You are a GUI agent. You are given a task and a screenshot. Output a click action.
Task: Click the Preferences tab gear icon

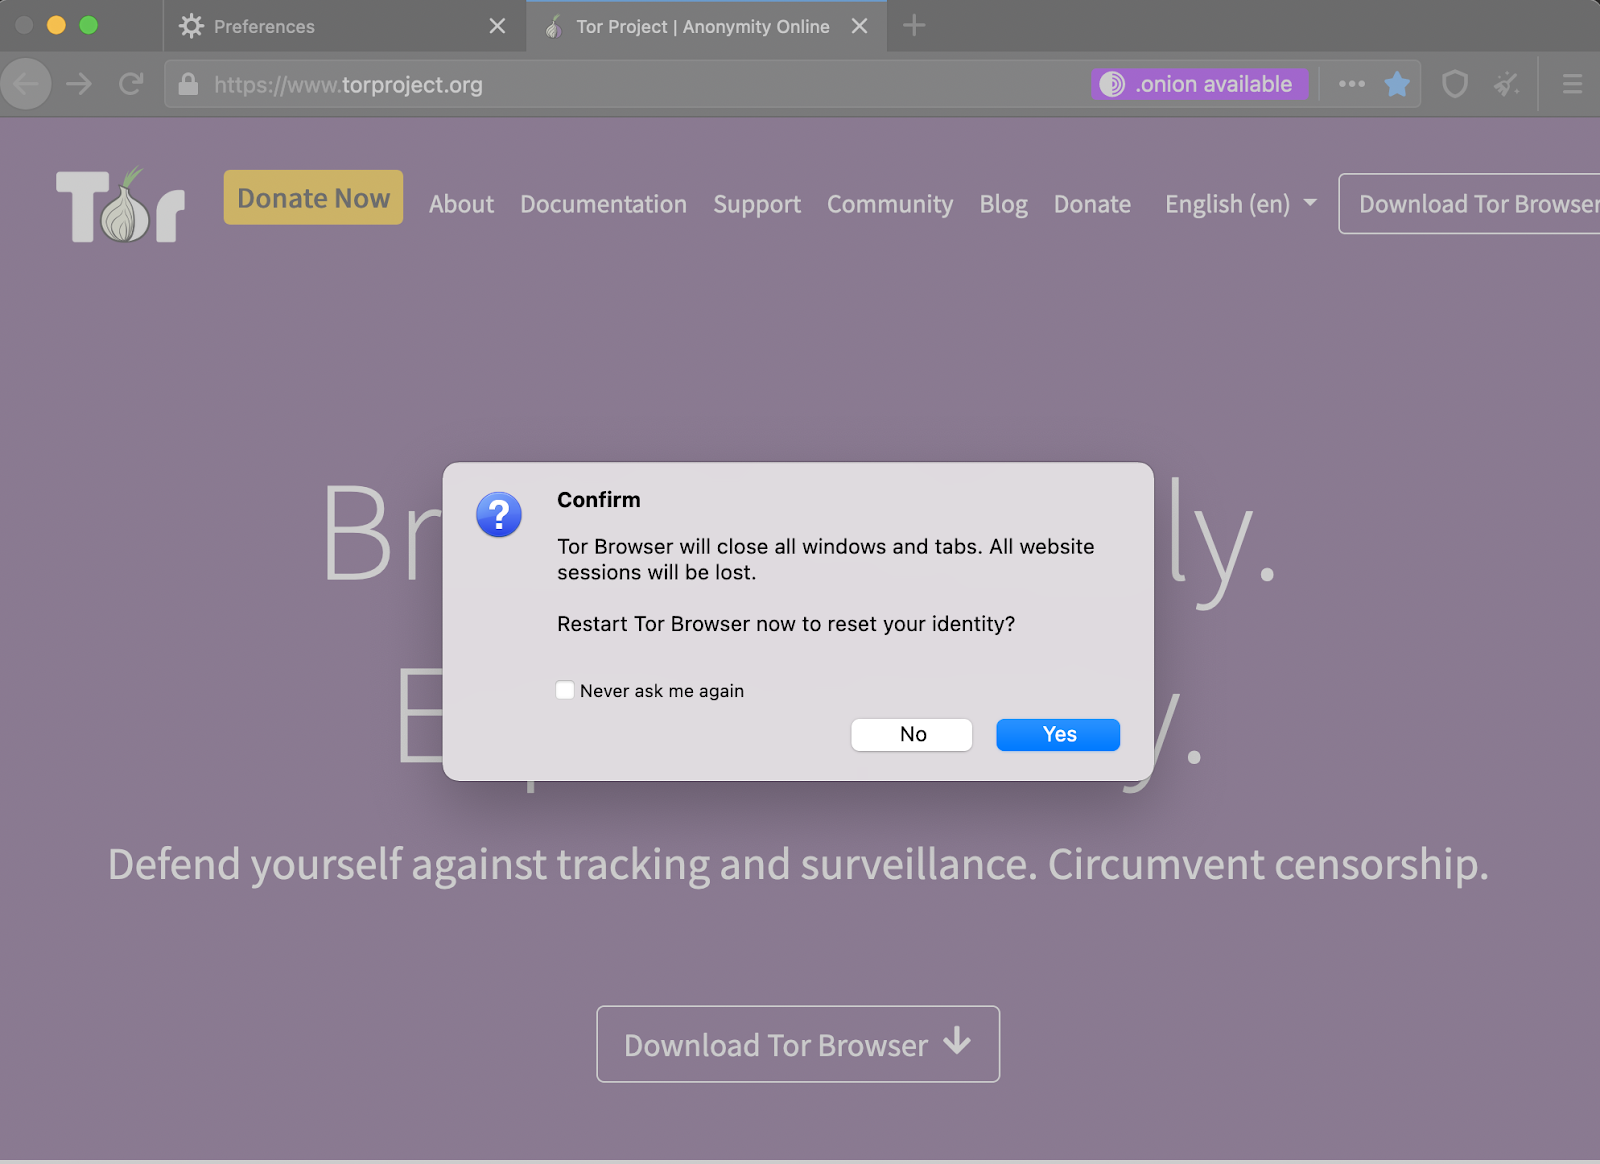coord(191,26)
